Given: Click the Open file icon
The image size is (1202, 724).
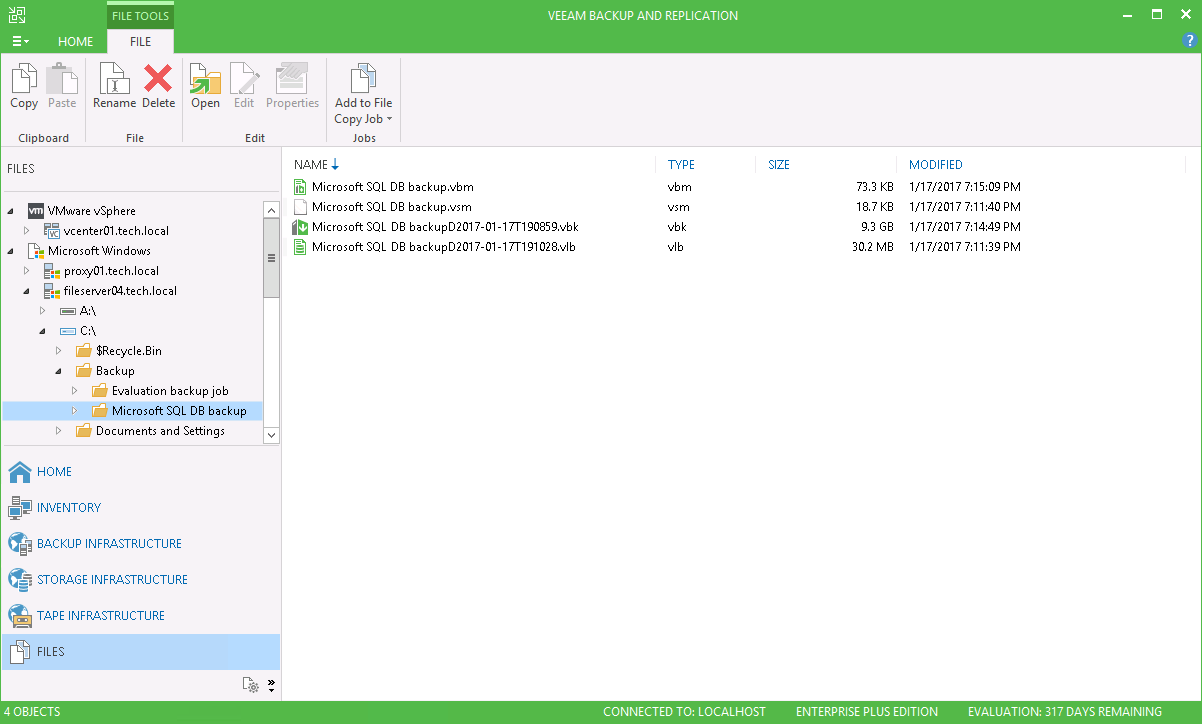Looking at the screenshot, I should tap(205, 79).
